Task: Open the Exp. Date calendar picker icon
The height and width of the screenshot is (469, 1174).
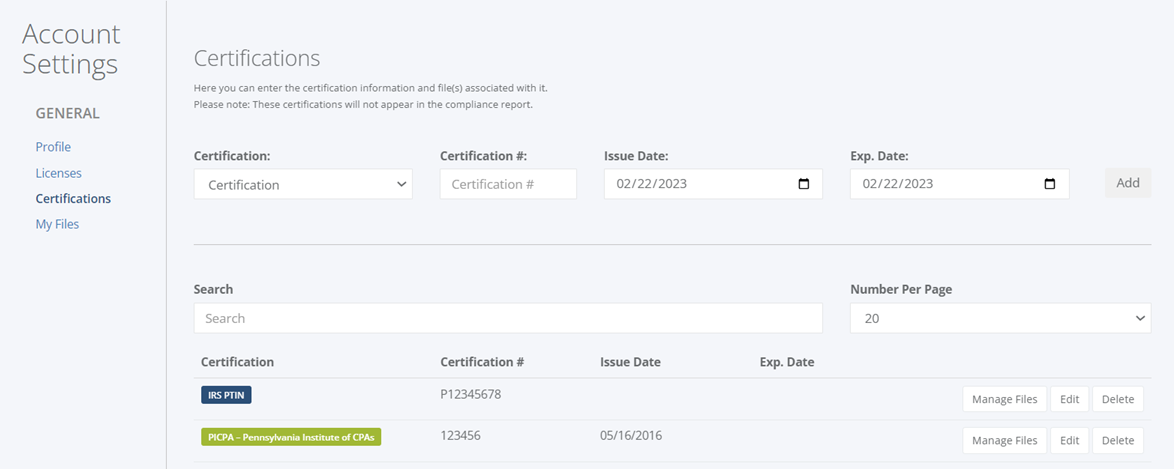Action: [1050, 184]
